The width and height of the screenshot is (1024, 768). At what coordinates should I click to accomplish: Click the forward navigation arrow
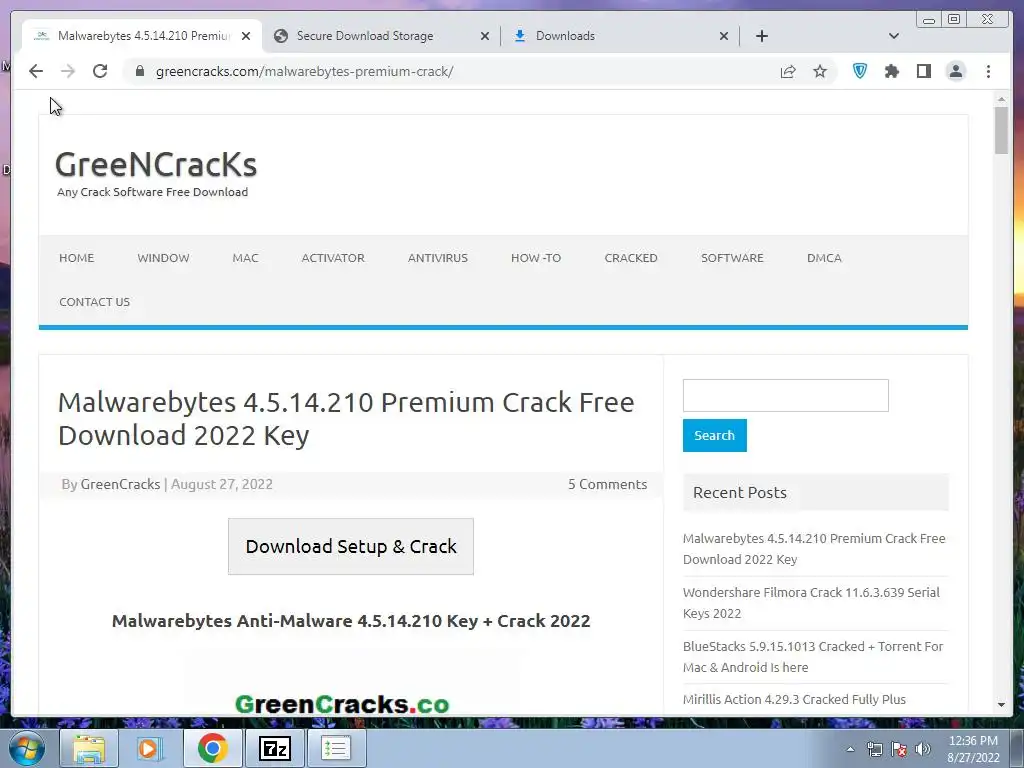68,71
